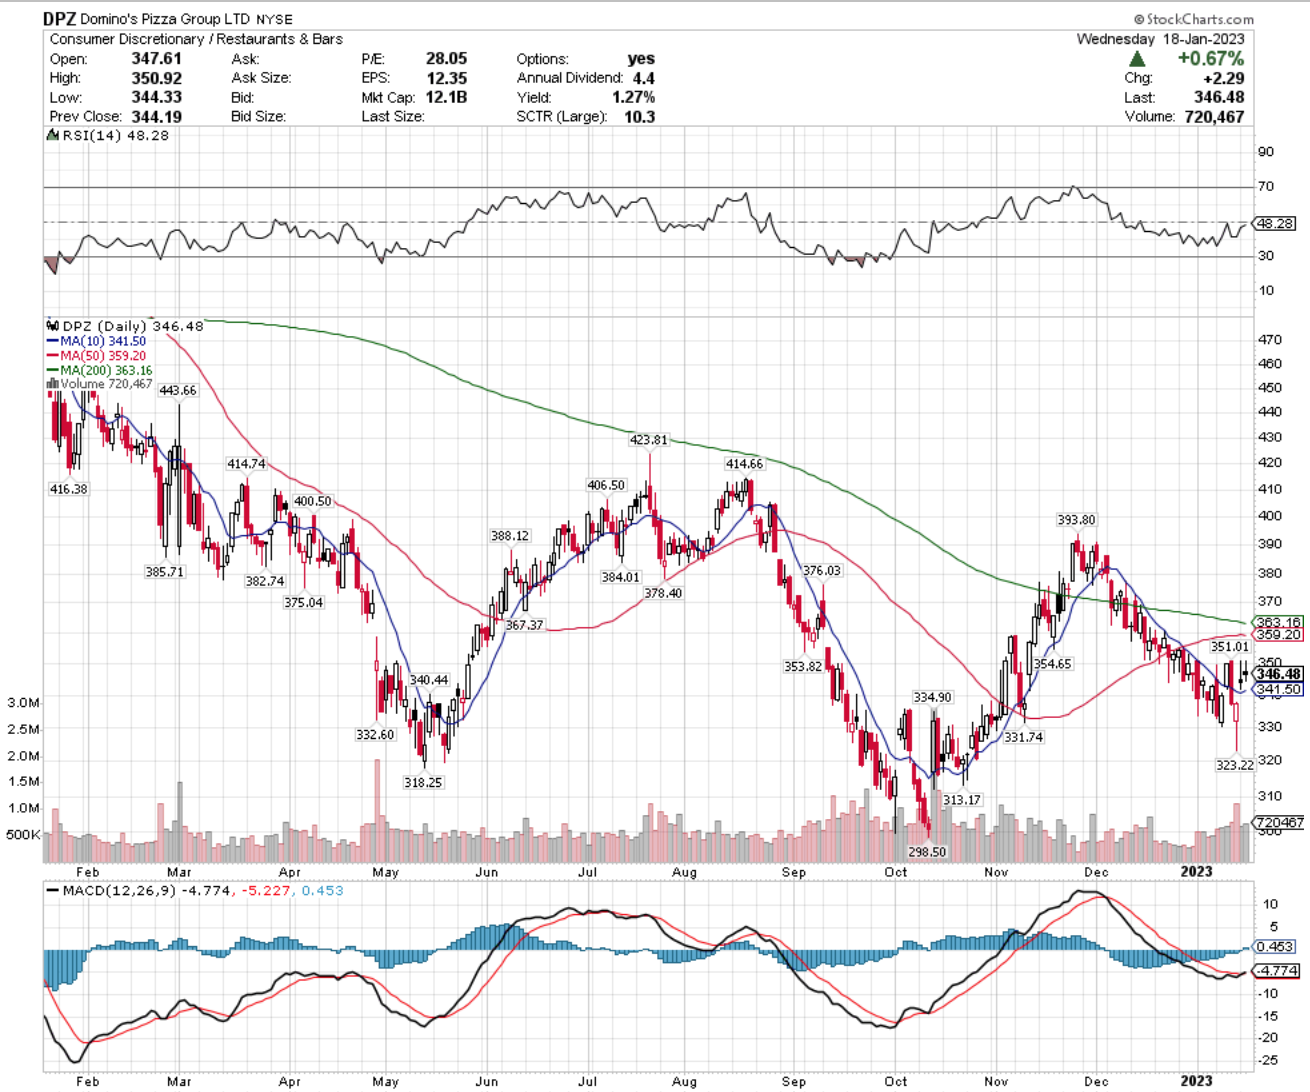Click the 0.453 MACD histogram value tag
1310x1092 pixels.
click(1275, 946)
